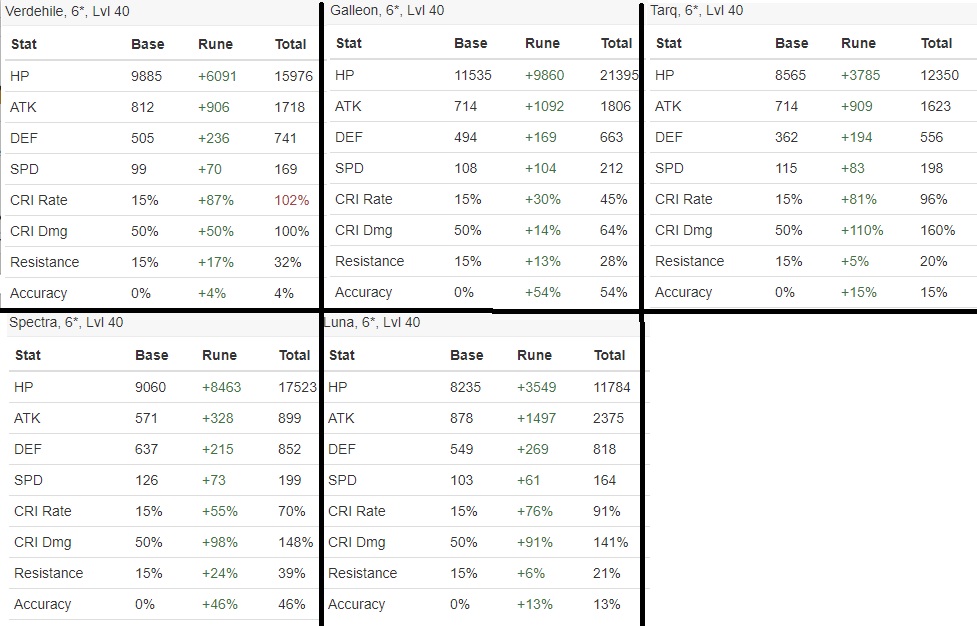Viewport: 977px width, 626px height.
Task: Click Luna's 2375 ATK total
Action: point(608,419)
